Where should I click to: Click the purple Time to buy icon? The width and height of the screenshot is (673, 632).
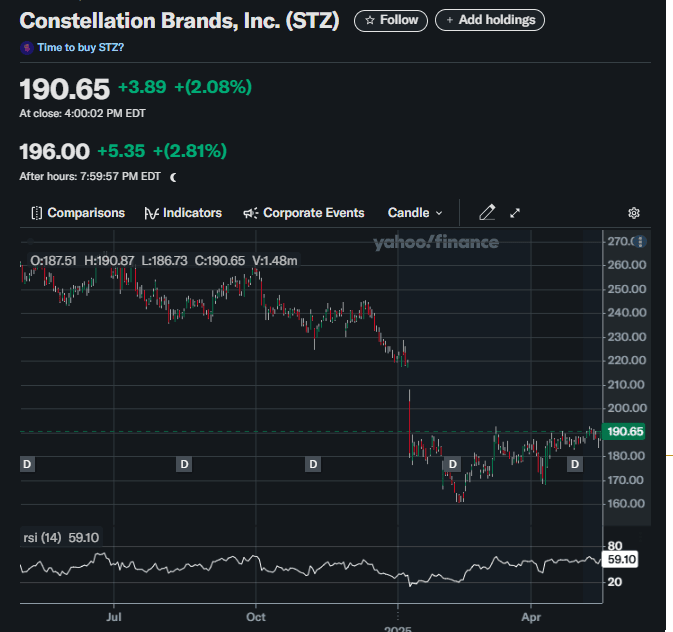coord(26,47)
